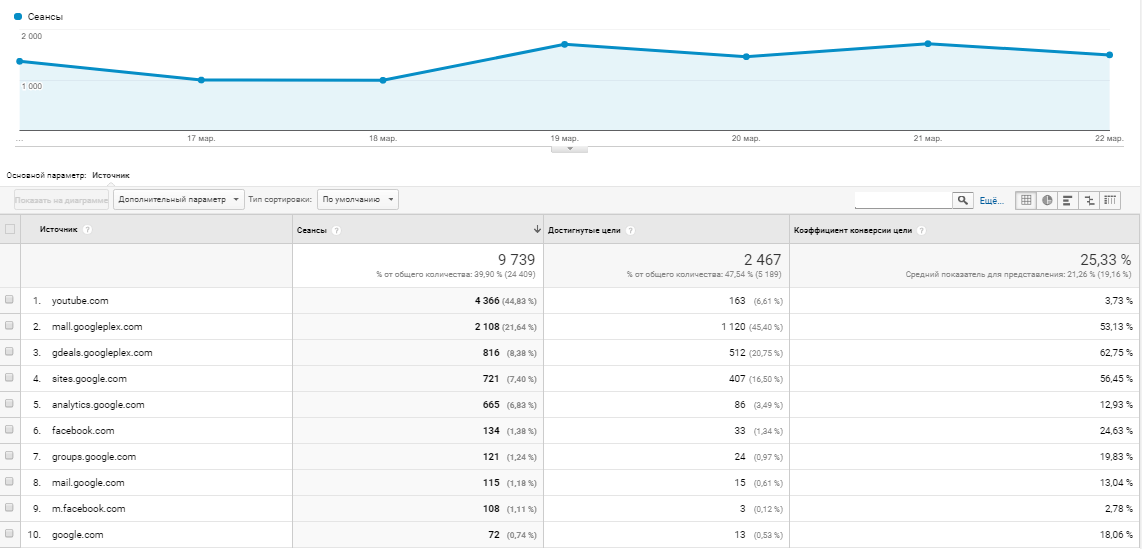
Task: Click help icon beside Достигнутые цели header
Action: tap(630, 230)
